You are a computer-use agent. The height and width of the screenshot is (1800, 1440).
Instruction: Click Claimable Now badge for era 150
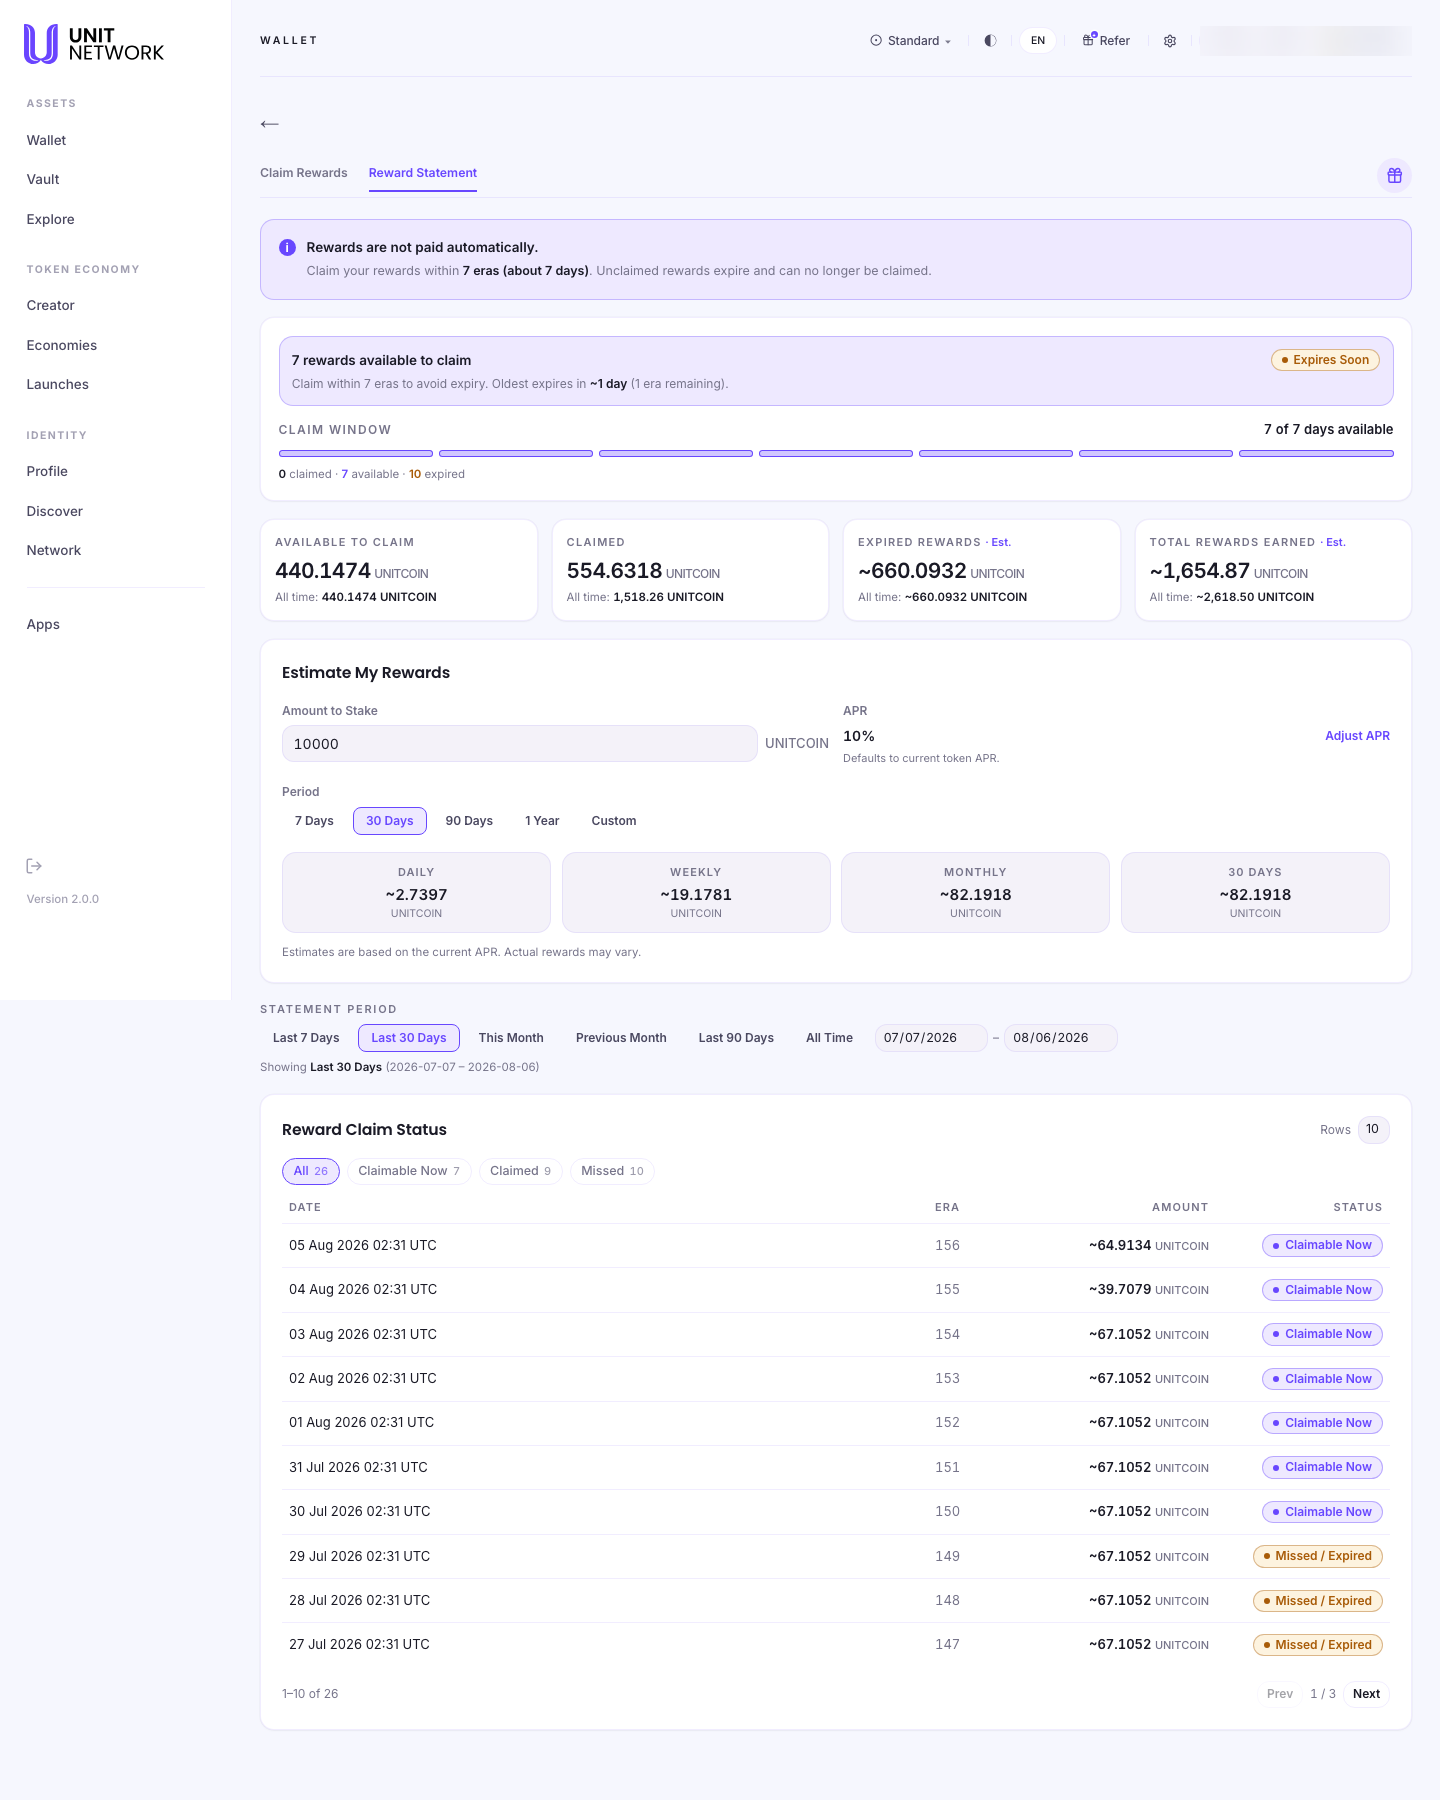click(x=1322, y=1512)
